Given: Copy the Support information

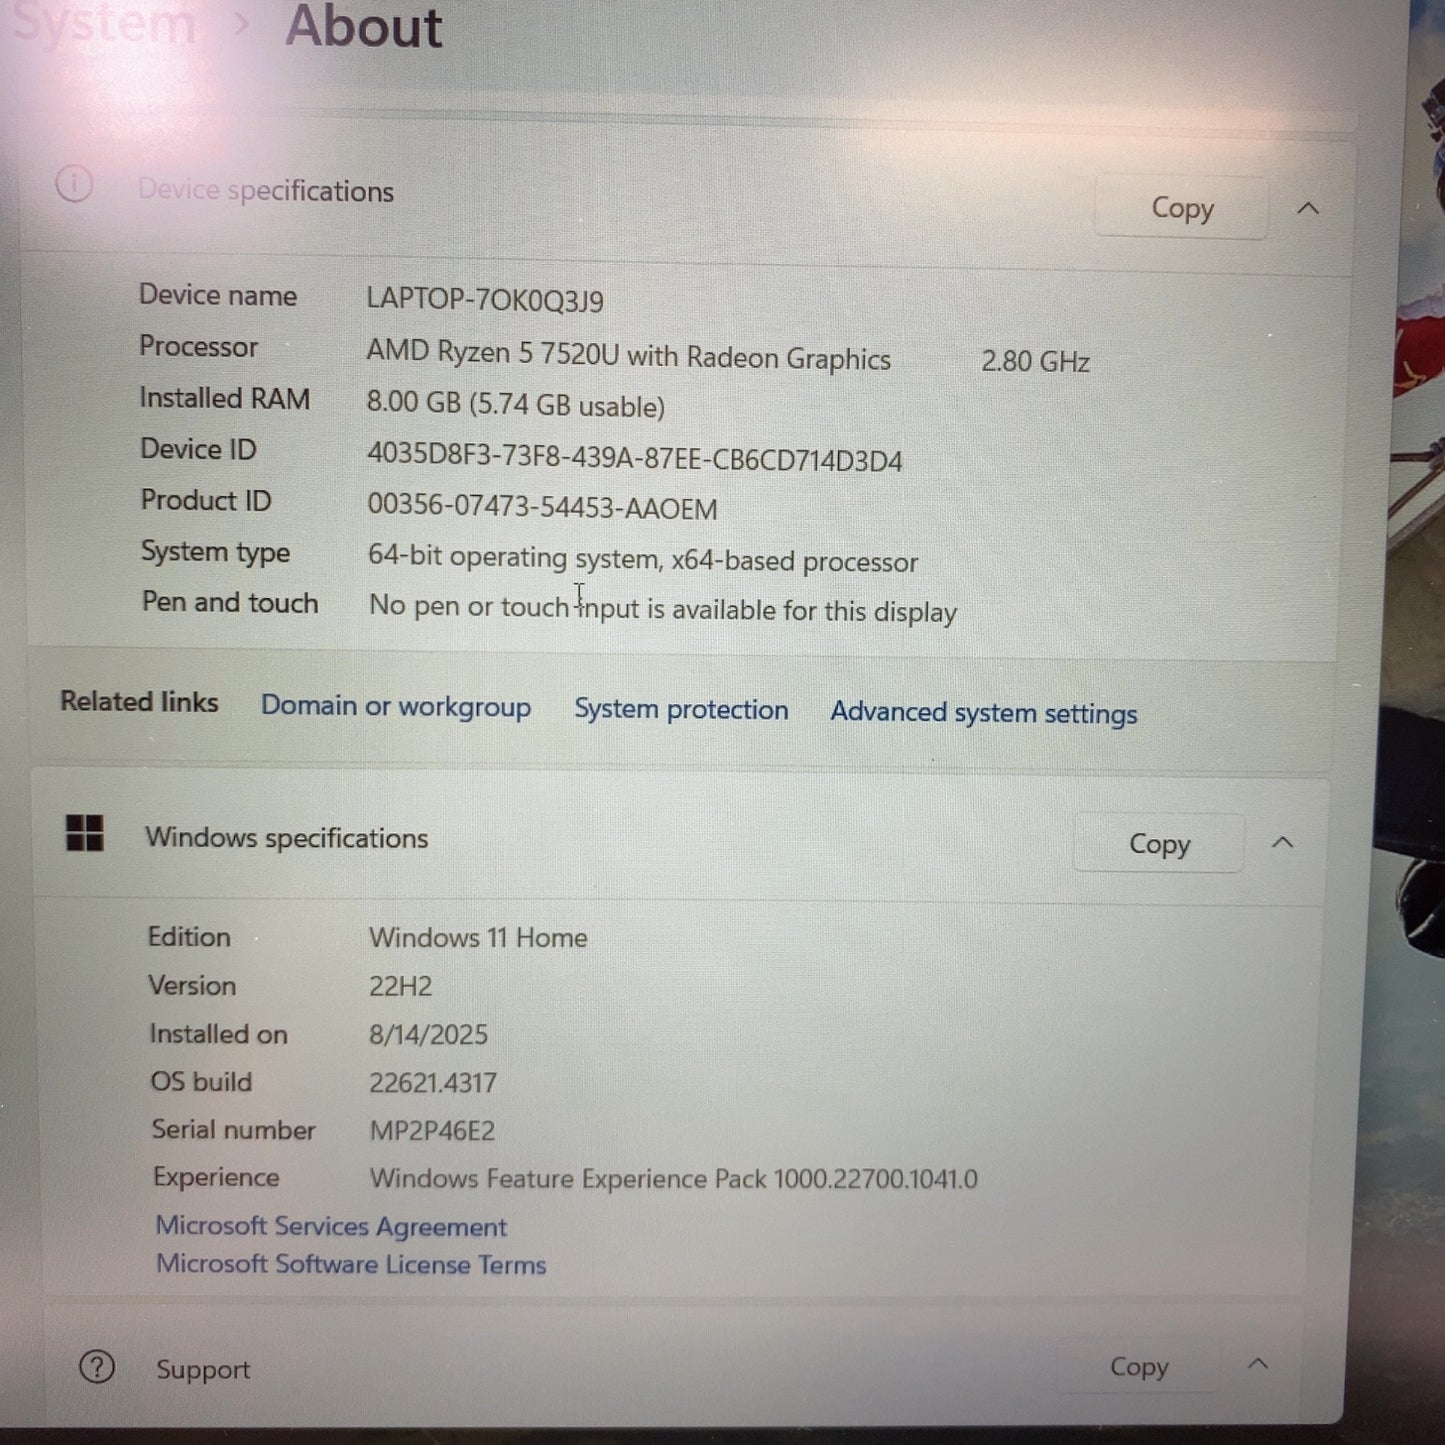Looking at the screenshot, I should tap(1139, 1366).
